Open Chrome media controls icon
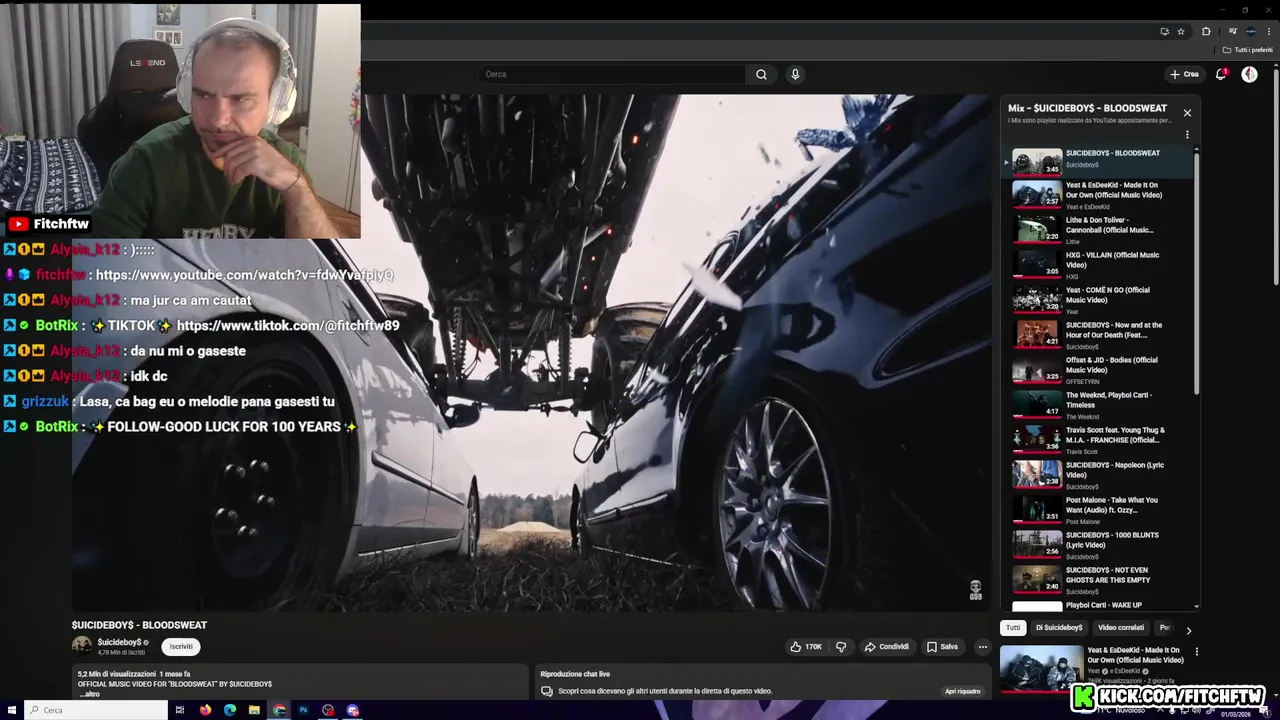1280x720 pixels. [x=1232, y=31]
